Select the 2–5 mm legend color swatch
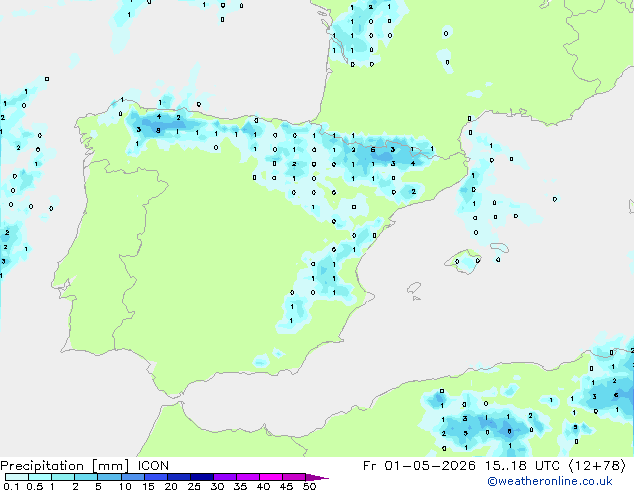This screenshot has width=634, height=490. click(86, 477)
